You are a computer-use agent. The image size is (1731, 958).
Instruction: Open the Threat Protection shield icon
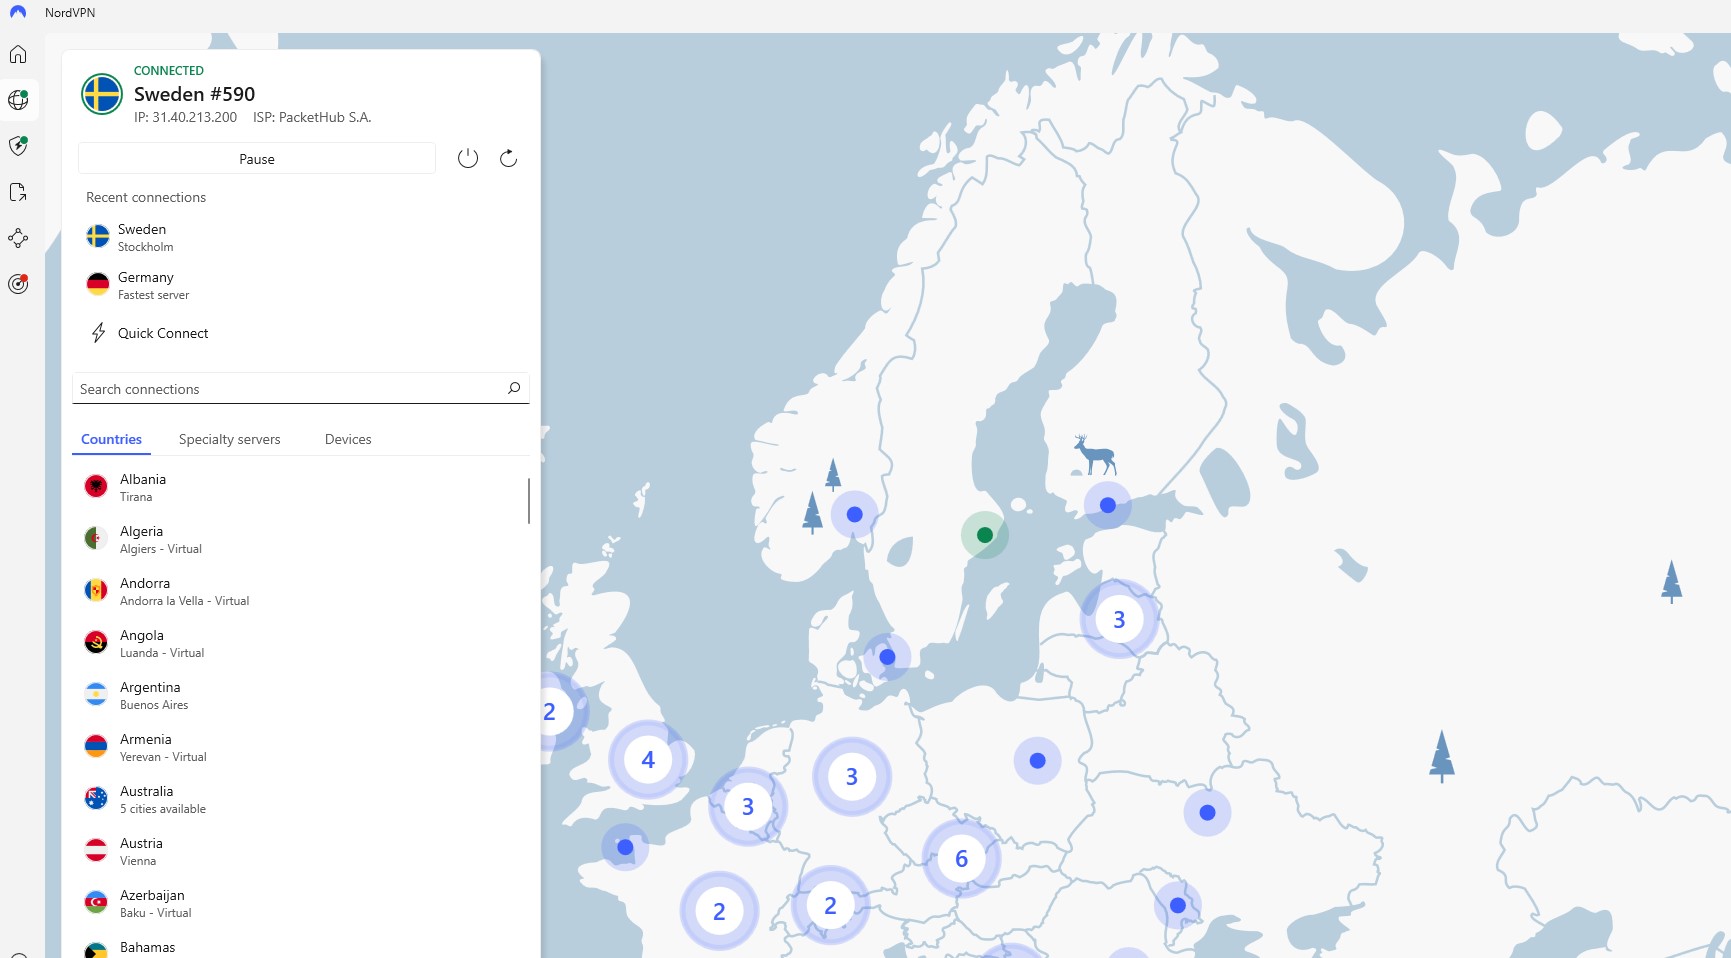tap(18, 146)
